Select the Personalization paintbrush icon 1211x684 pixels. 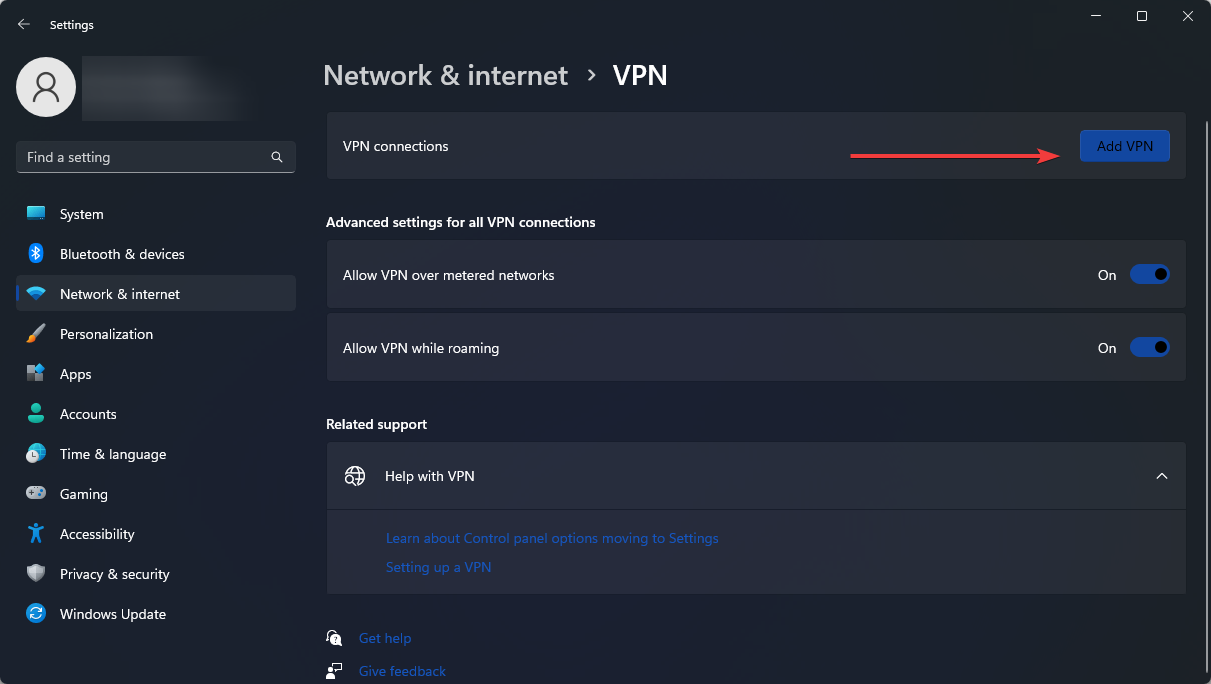tap(36, 334)
